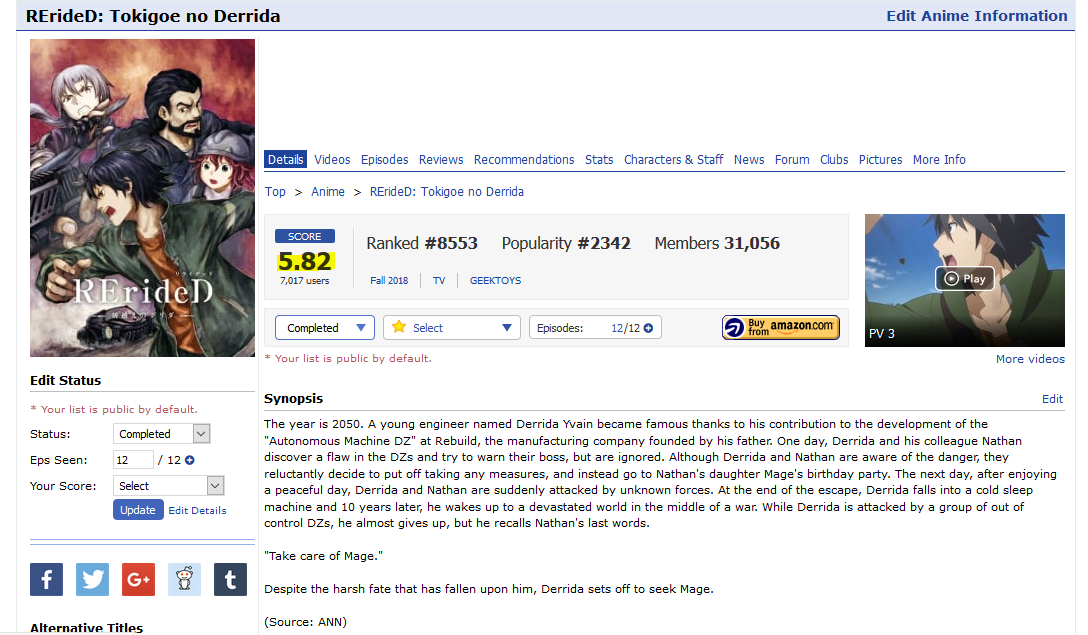This screenshot has height=635, width=1088.
Task: Focus the Eps Seen input field
Action: 133,460
